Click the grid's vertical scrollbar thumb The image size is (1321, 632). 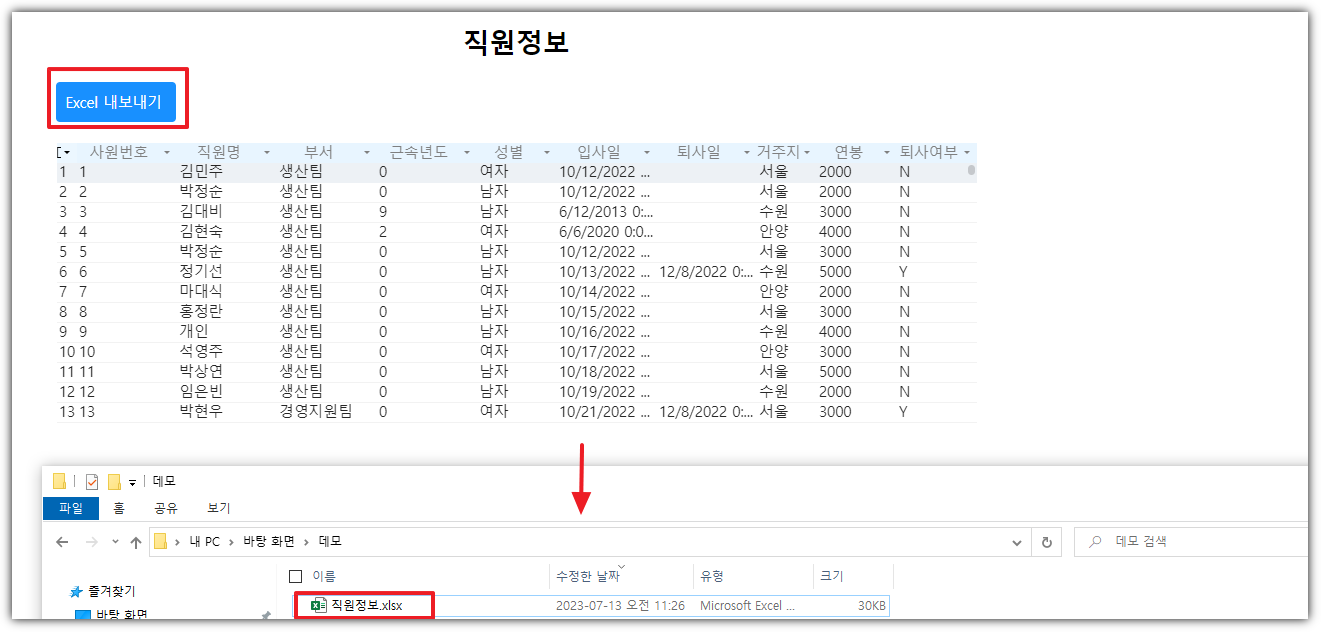click(971, 171)
